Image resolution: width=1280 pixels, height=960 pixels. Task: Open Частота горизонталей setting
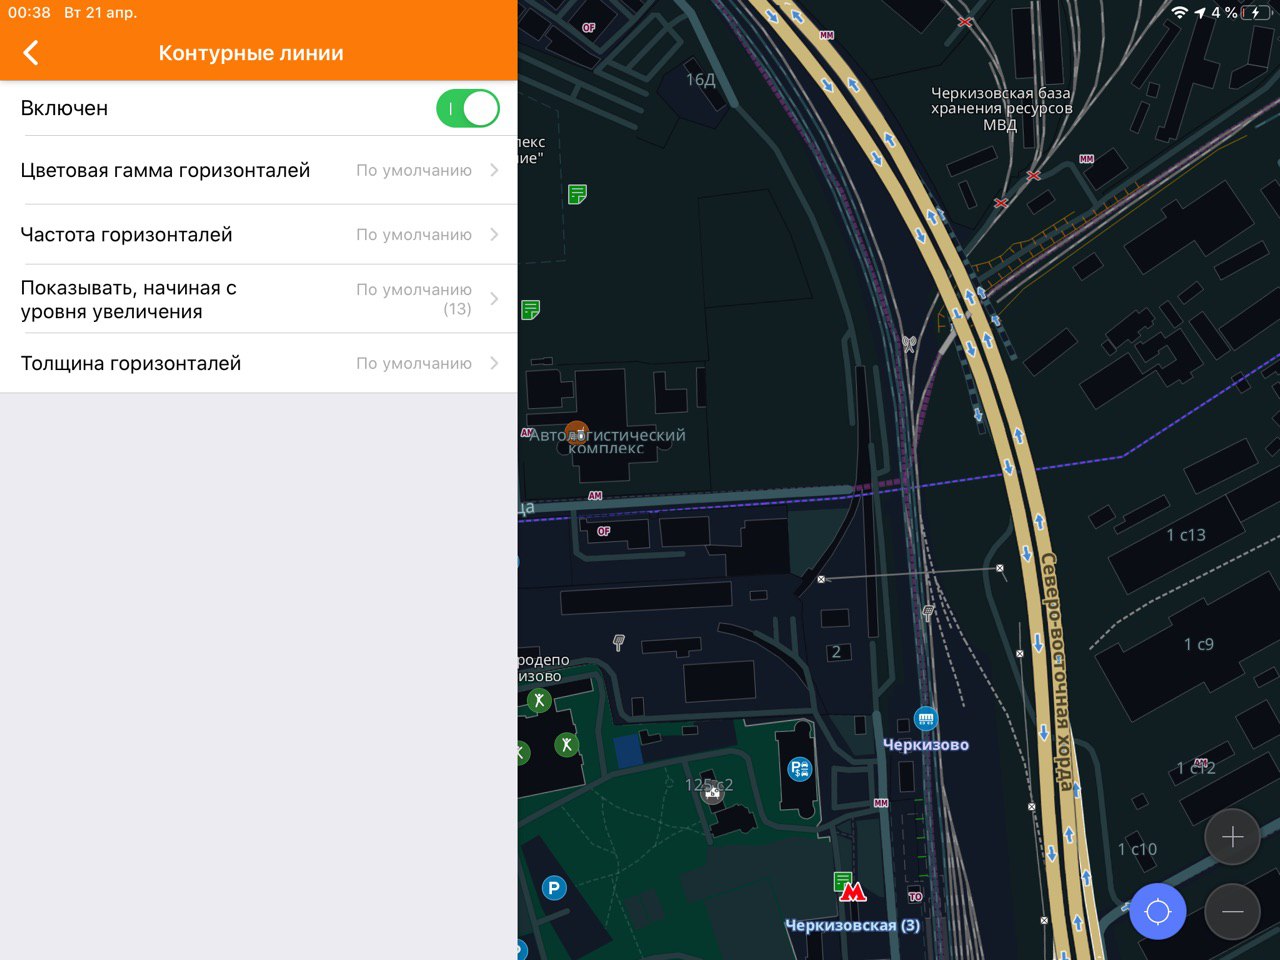coord(258,234)
